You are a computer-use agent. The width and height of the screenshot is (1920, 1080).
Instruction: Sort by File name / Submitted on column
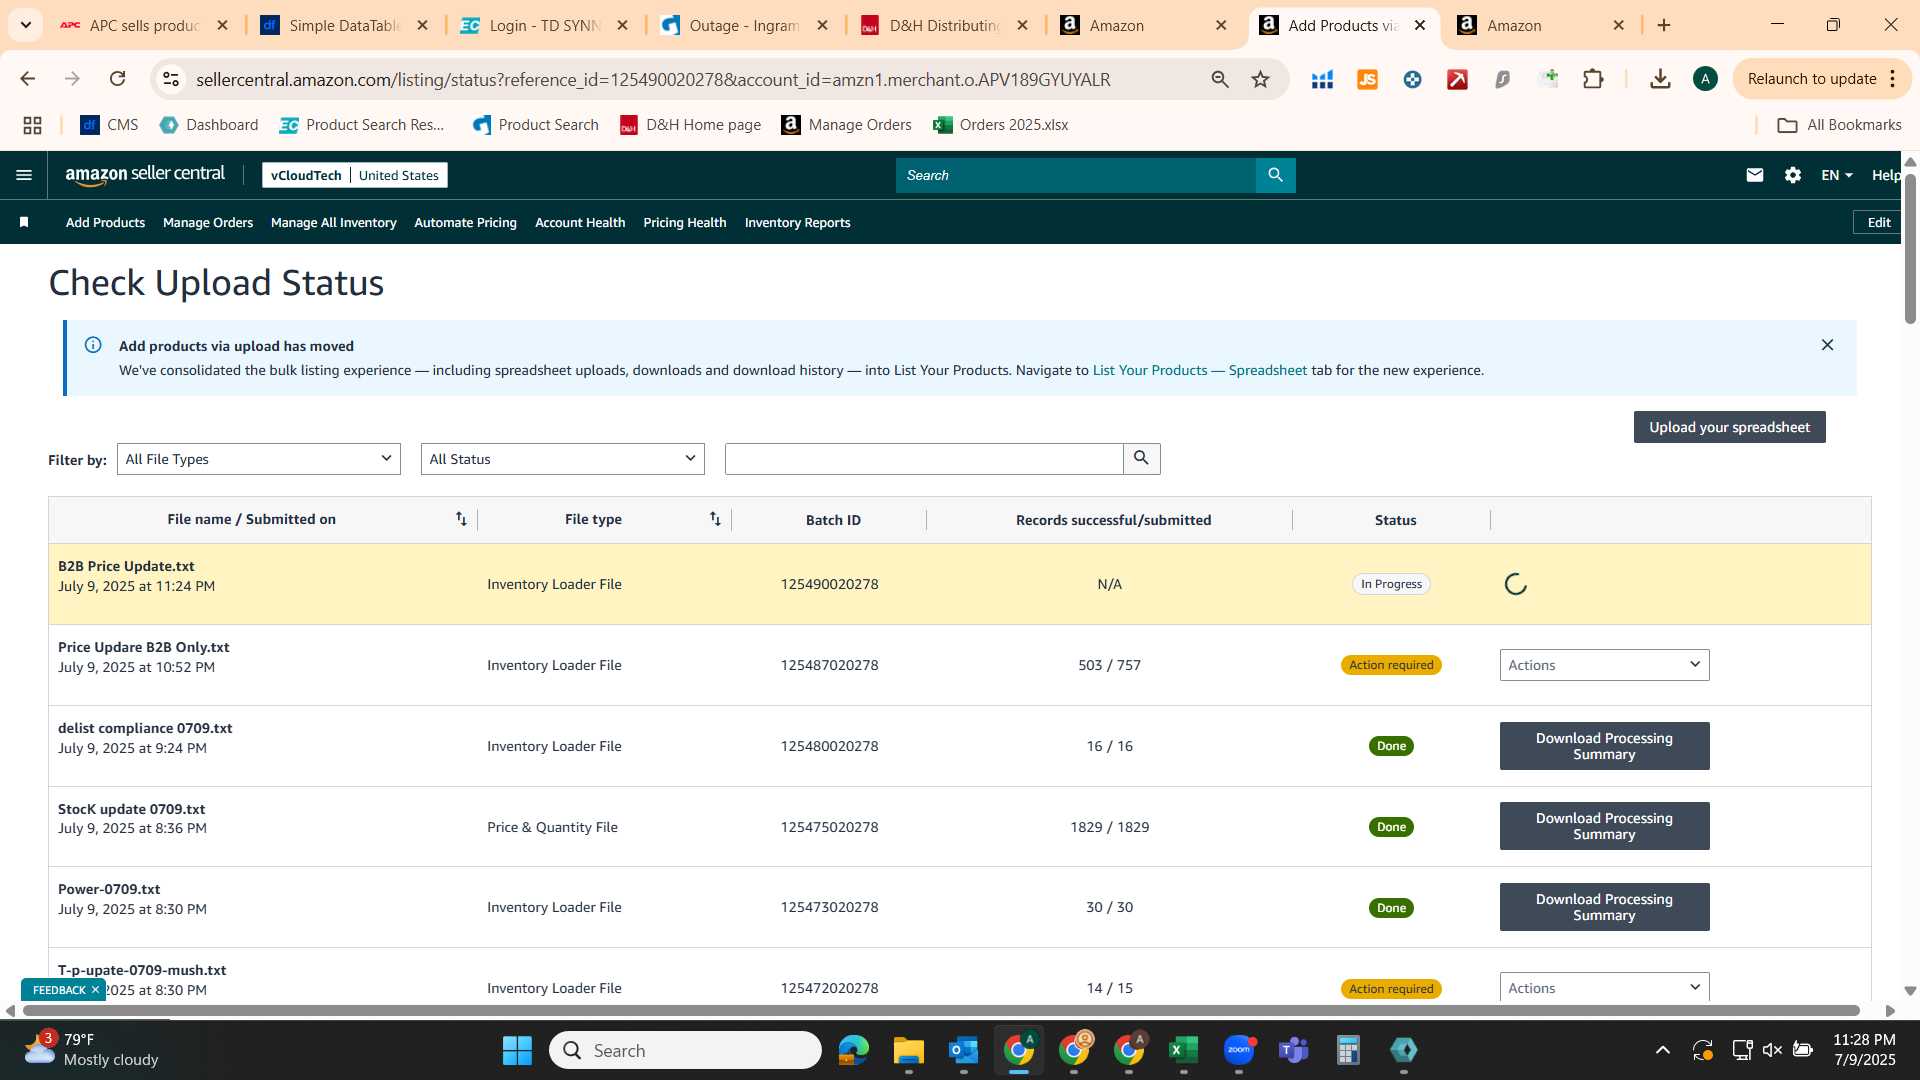(461, 519)
